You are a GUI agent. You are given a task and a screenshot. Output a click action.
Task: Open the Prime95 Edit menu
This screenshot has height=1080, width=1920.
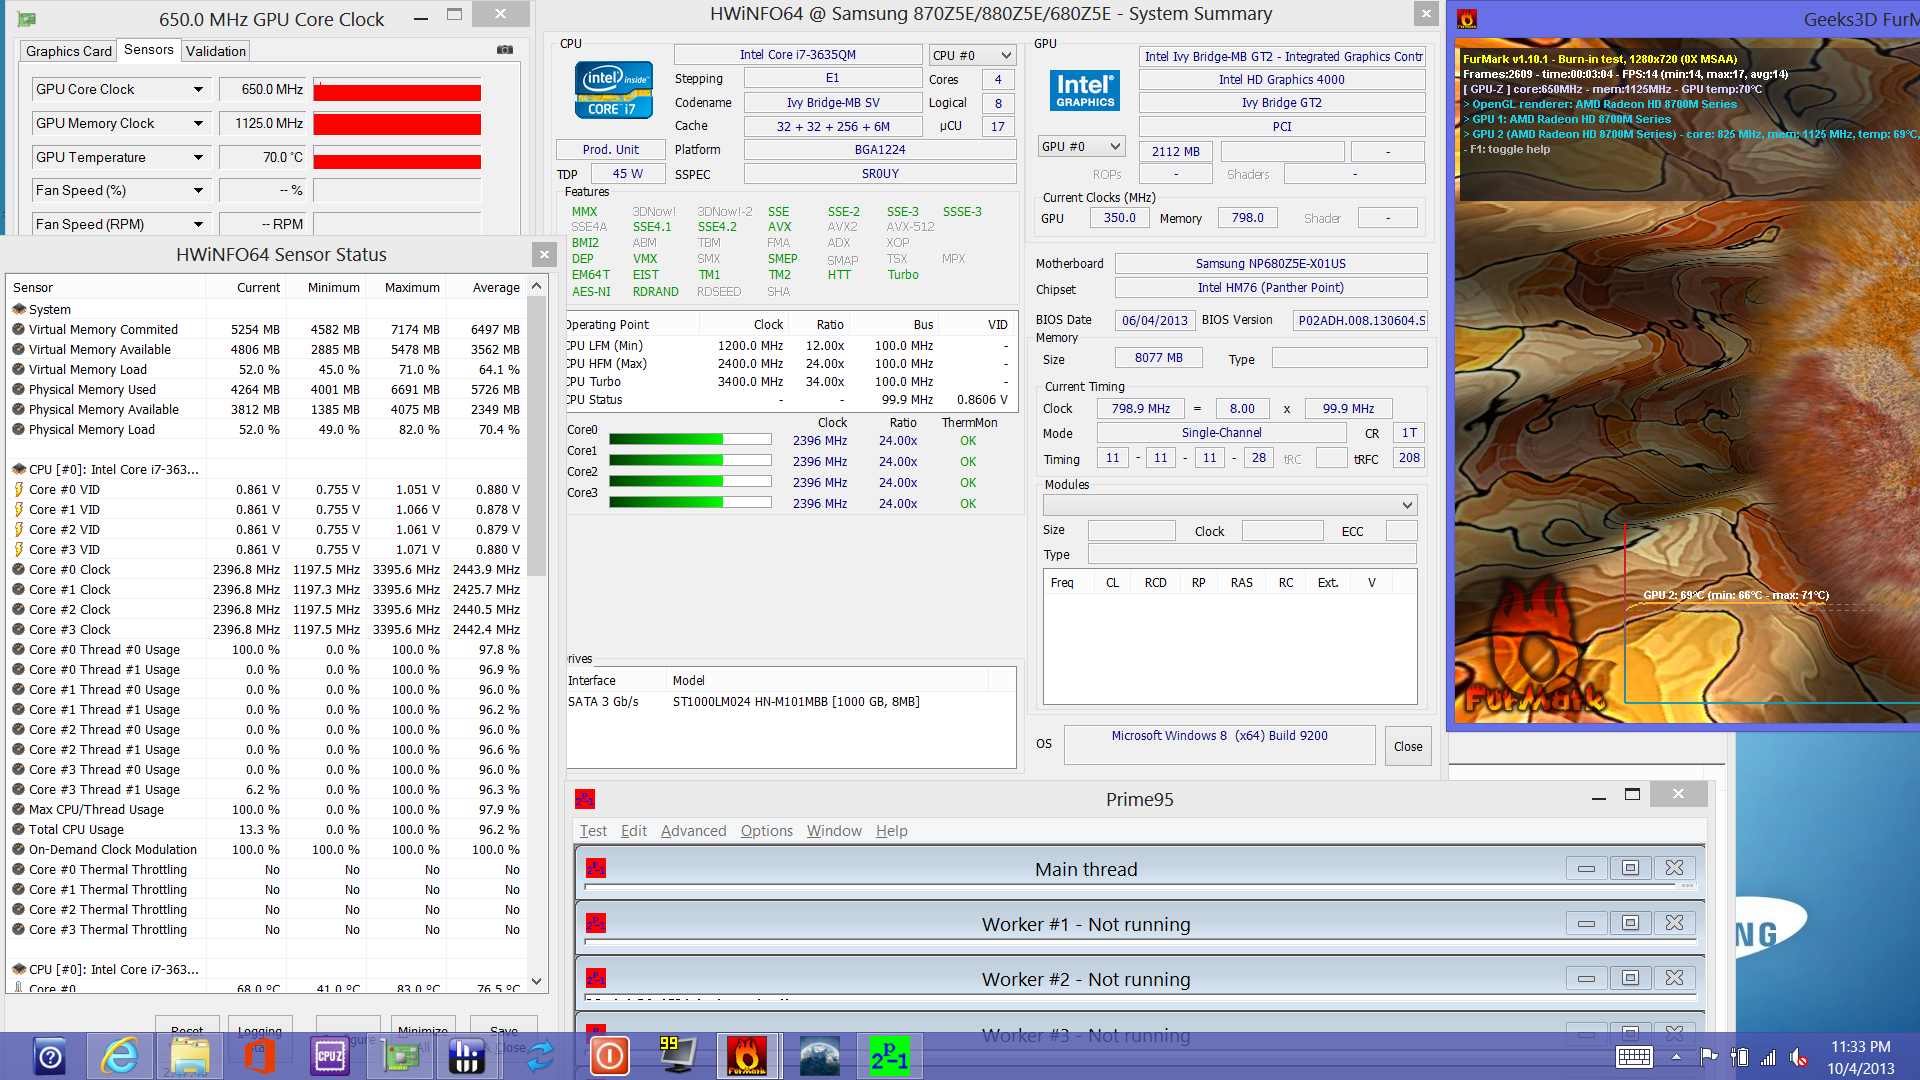pos(634,830)
